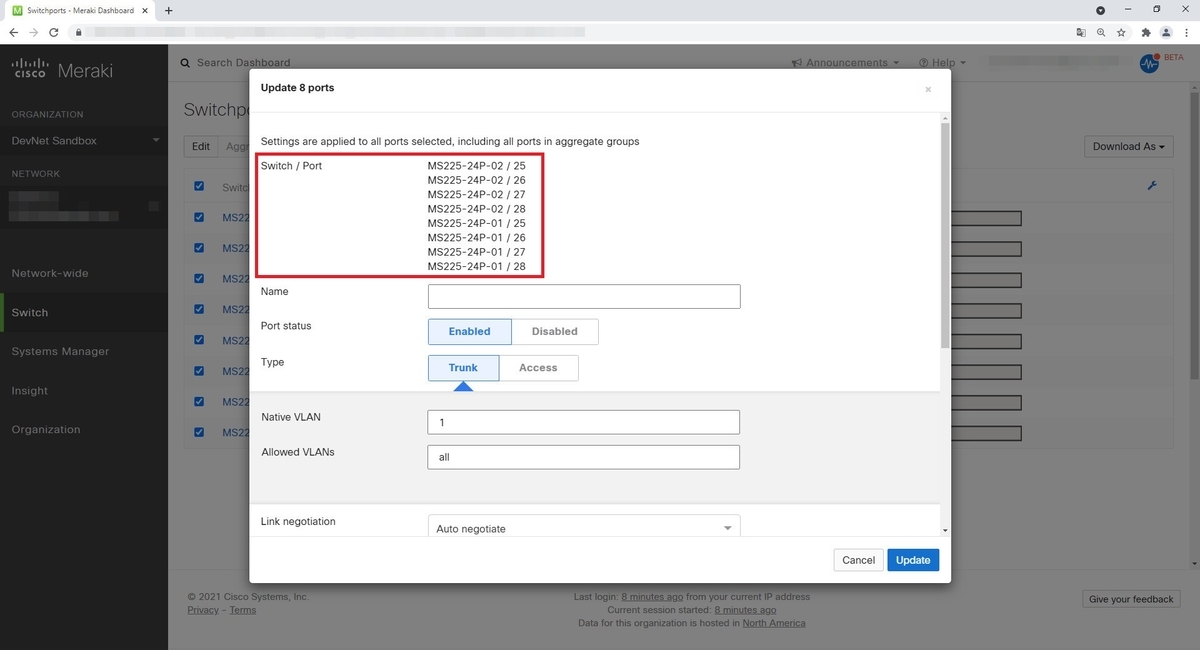Viewport: 1200px width, 650px height.
Task: Open the Link negotiation dropdown
Action: [583, 527]
